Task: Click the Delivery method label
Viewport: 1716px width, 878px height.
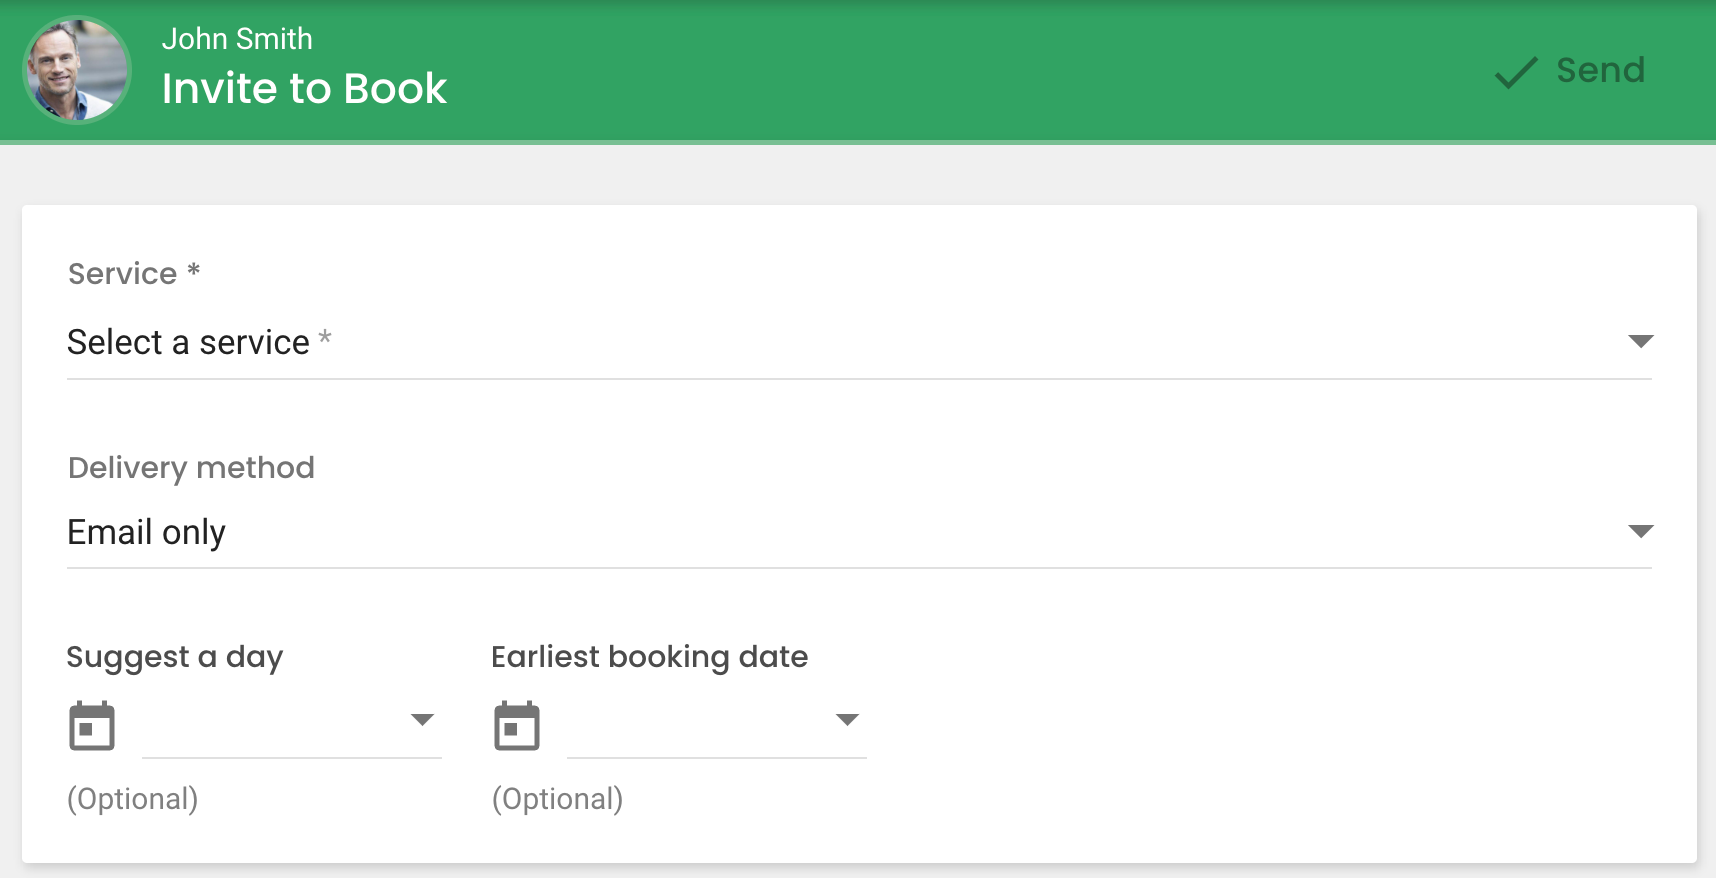Action: pyautogui.click(x=191, y=468)
